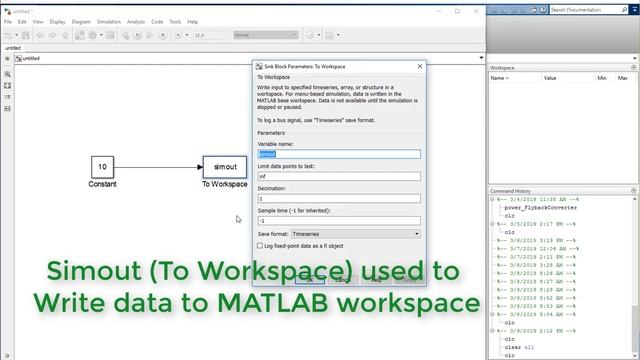Click the Stop simulation button
Viewport: 640px width, 360px height.
tap(163, 36)
